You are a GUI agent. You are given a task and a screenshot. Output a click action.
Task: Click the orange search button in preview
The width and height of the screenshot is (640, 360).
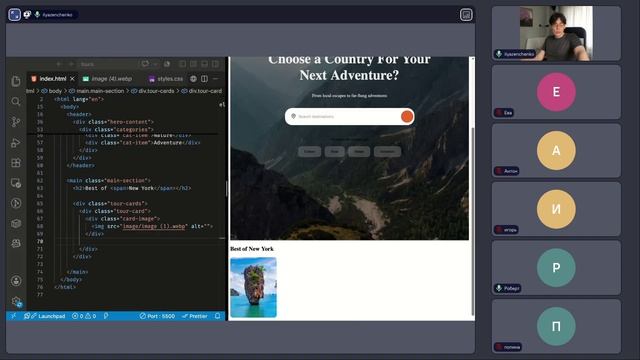[x=407, y=116]
